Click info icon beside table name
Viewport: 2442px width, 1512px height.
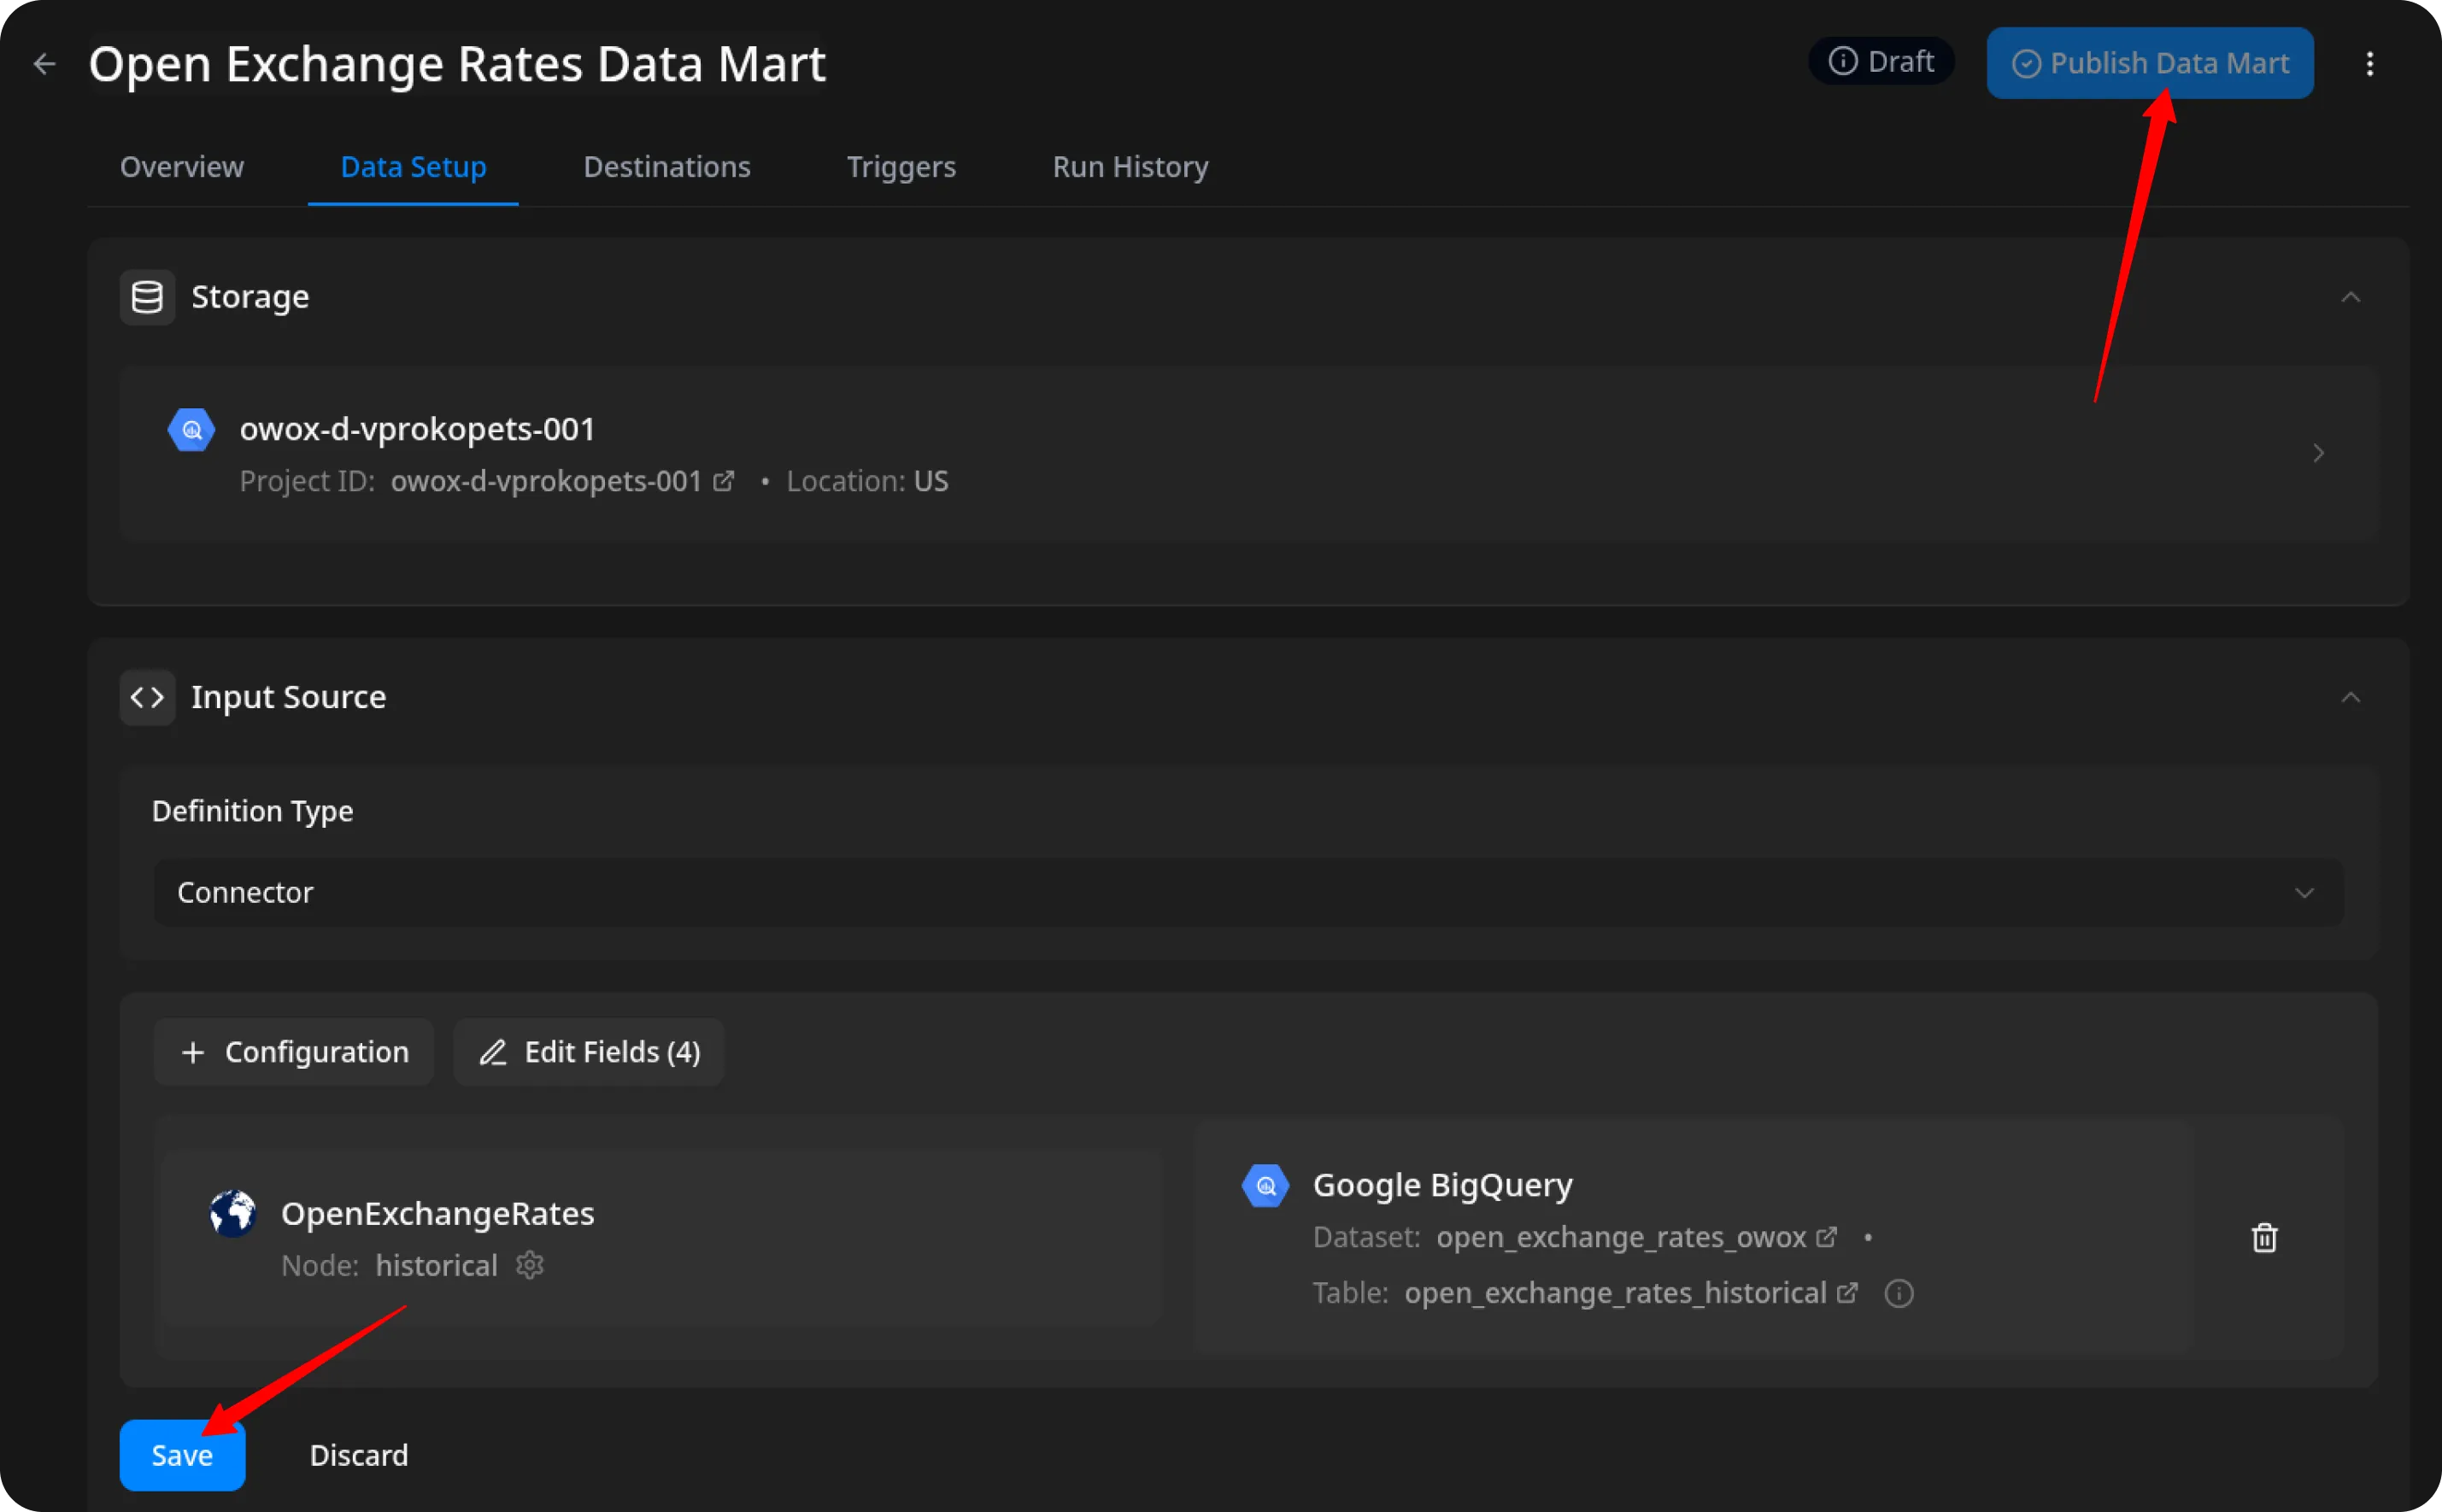click(x=1898, y=1293)
